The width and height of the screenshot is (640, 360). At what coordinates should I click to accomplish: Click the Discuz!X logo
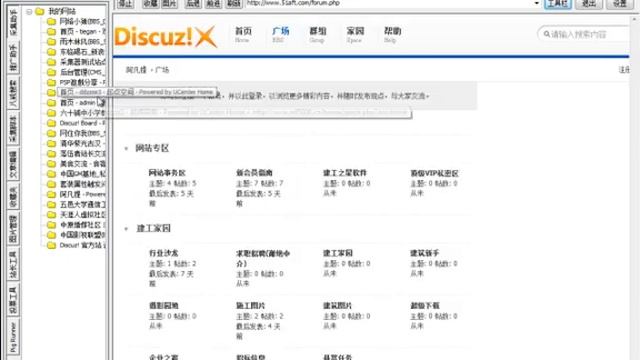[x=165, y=36]
